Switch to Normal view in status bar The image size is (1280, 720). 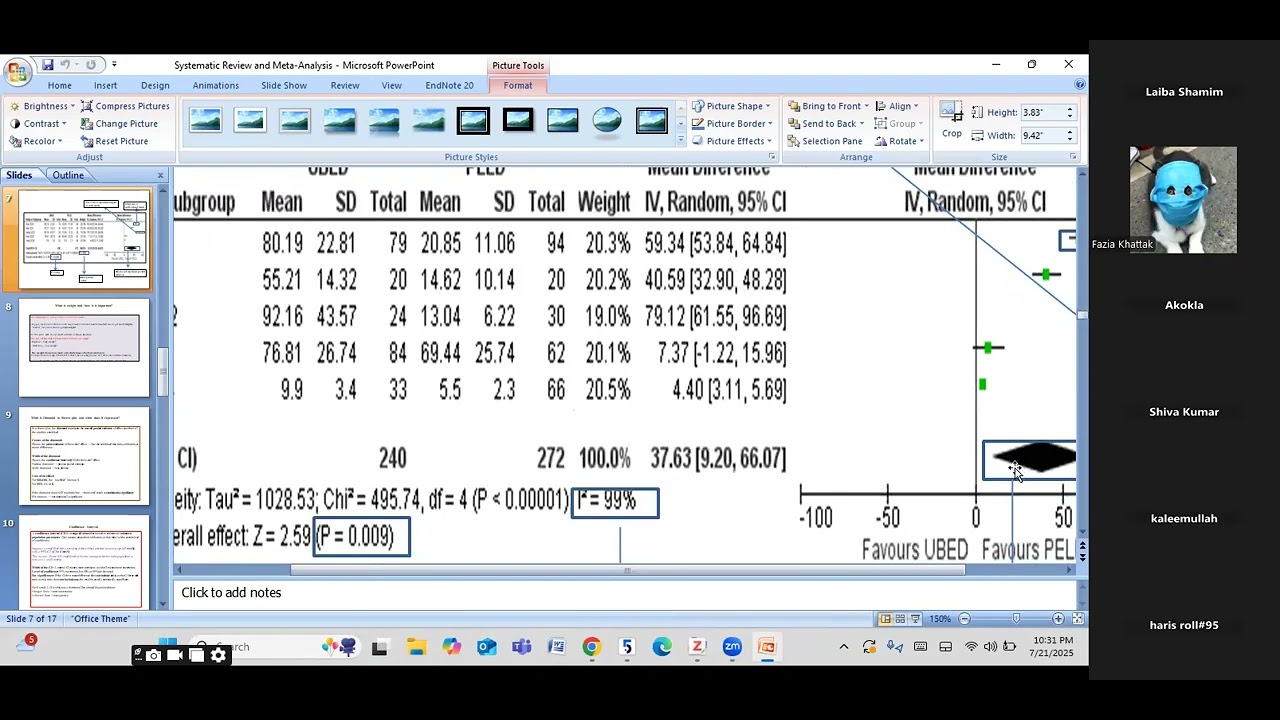point(885,619)
